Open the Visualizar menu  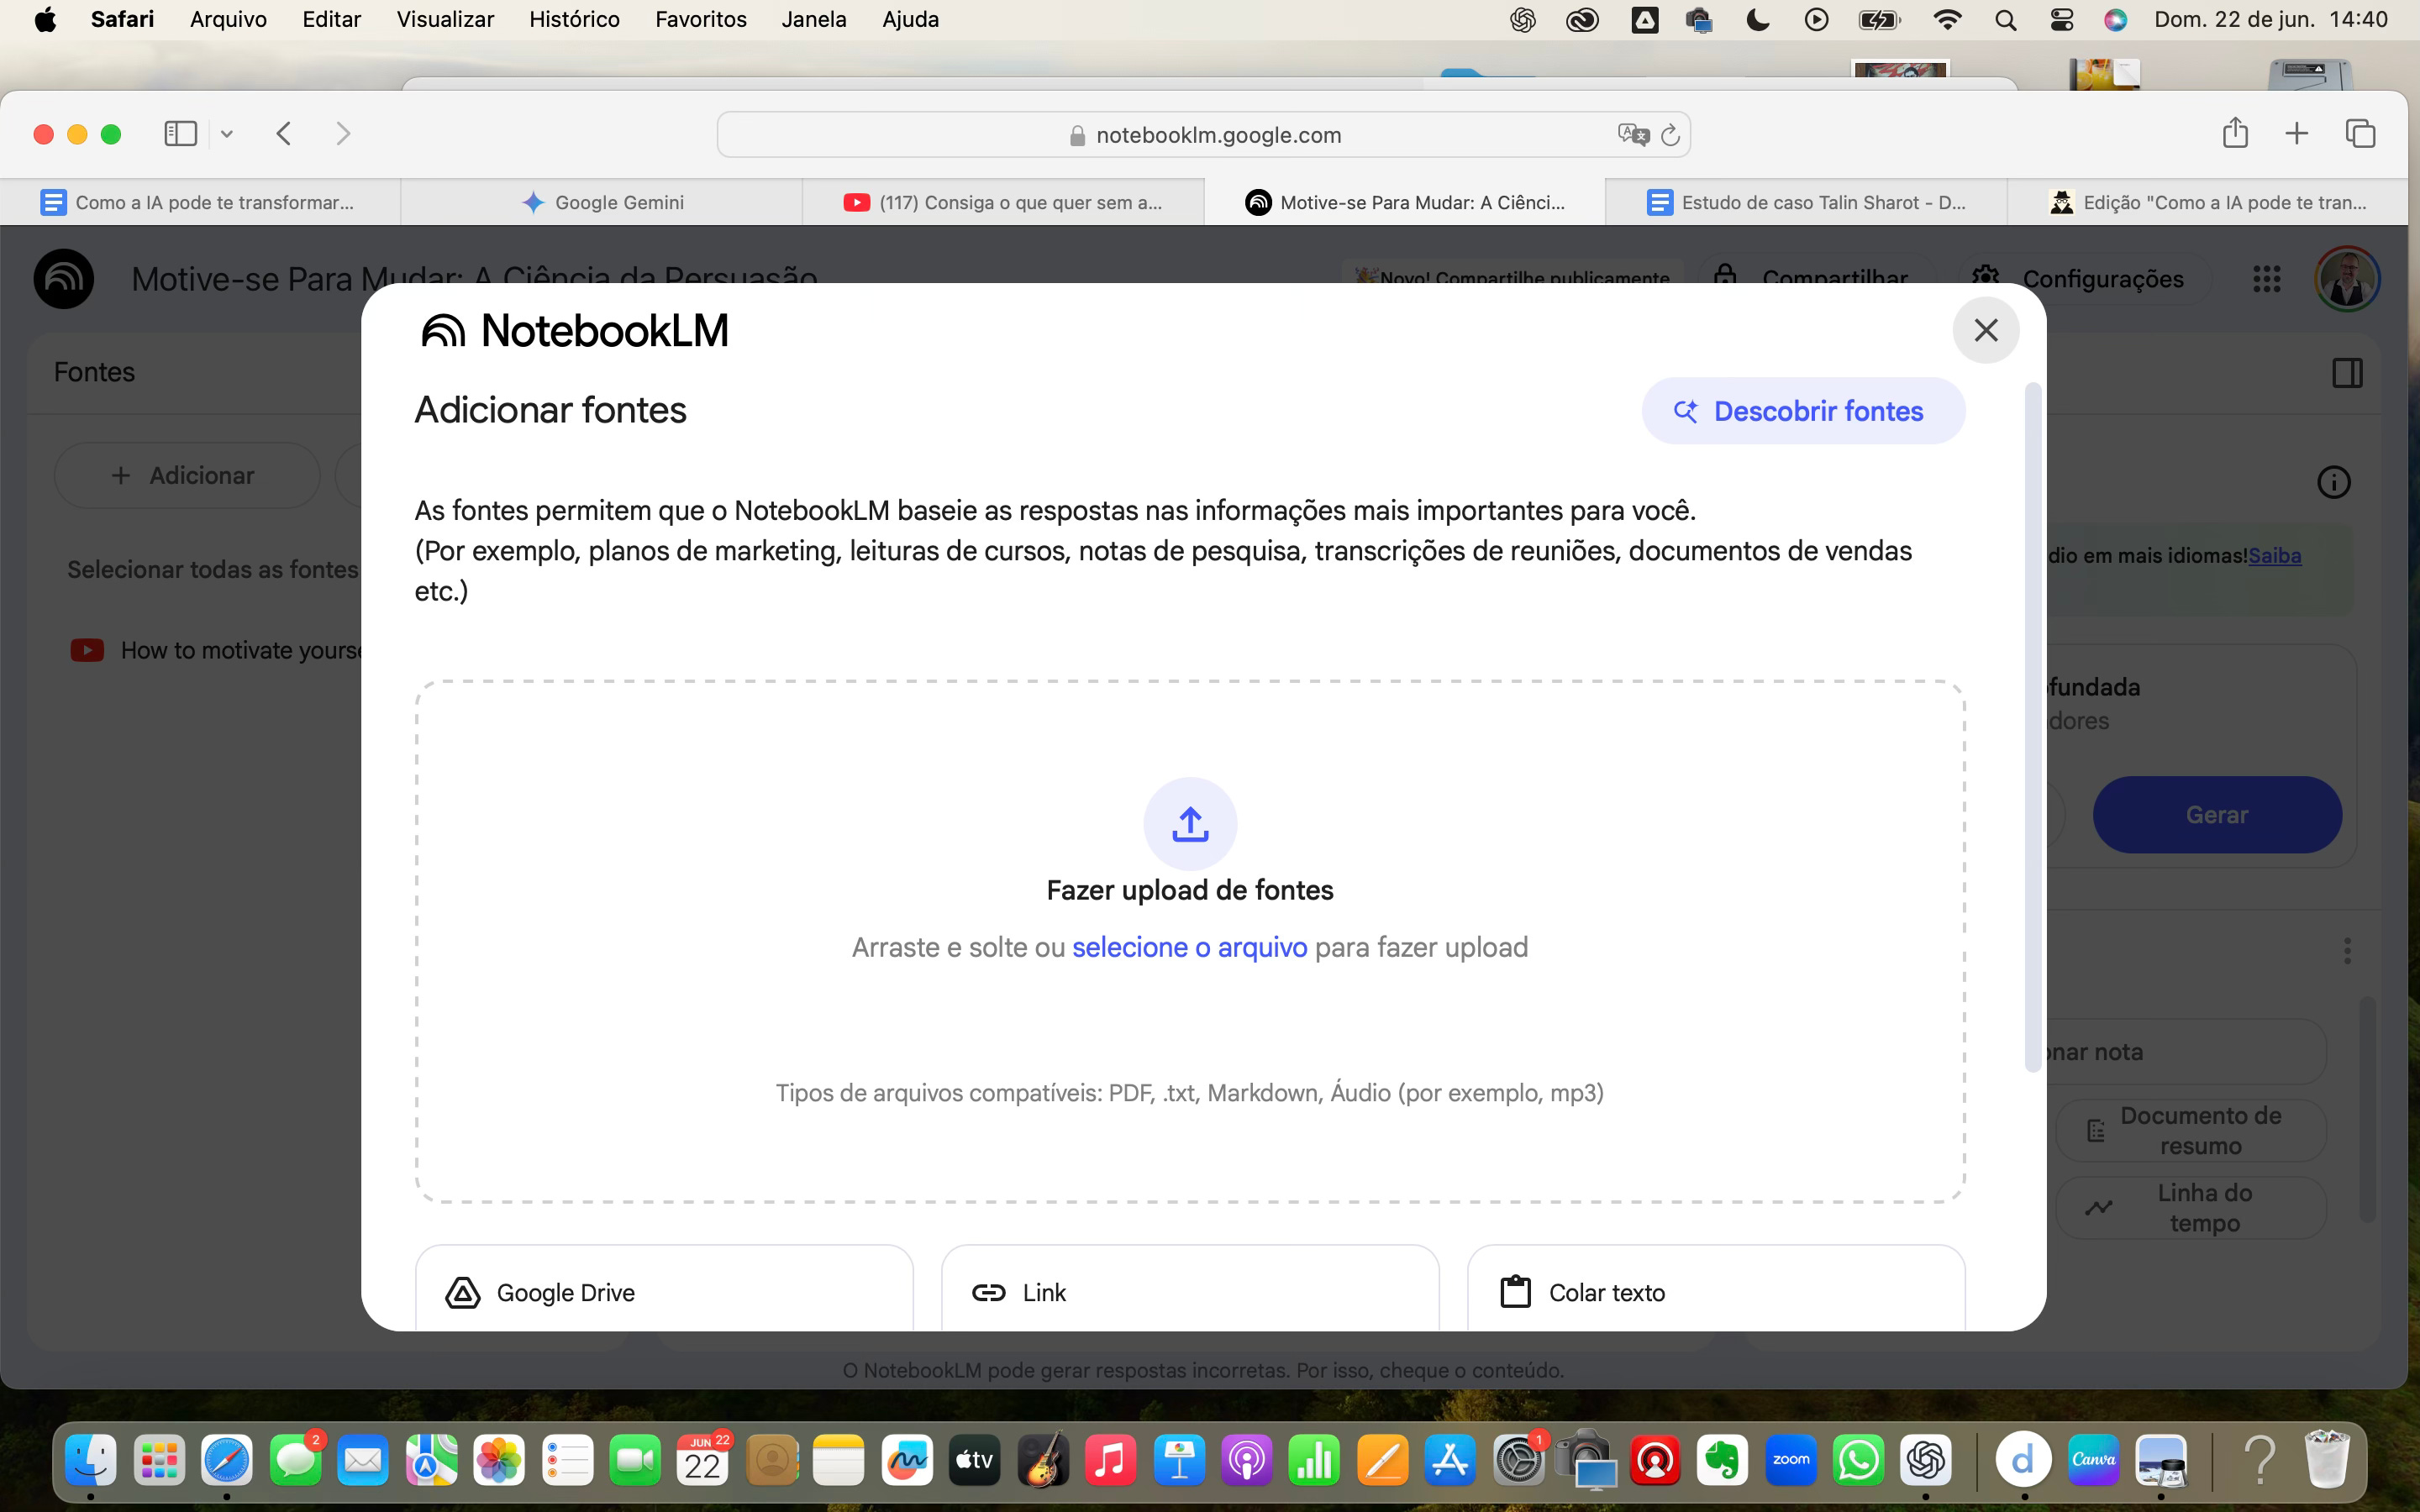445,19
